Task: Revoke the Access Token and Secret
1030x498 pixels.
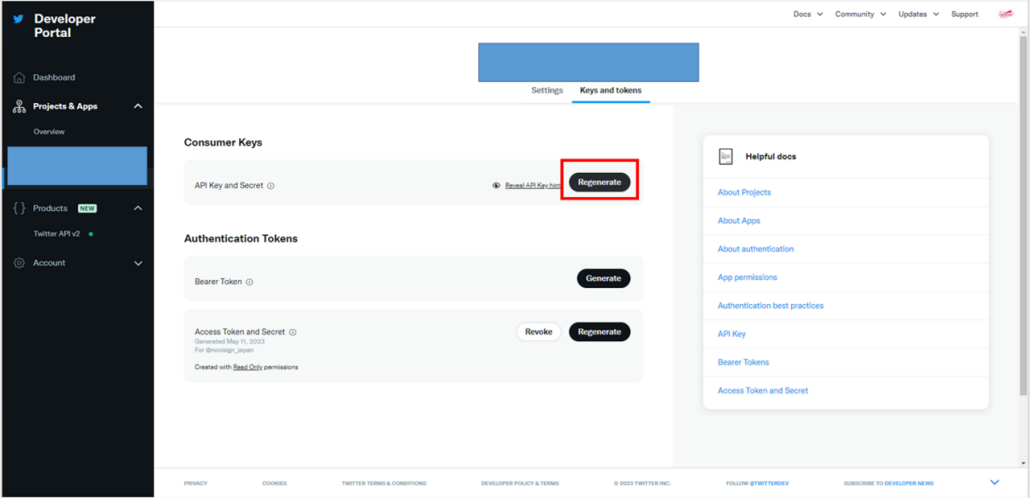Action: [539, 332]
